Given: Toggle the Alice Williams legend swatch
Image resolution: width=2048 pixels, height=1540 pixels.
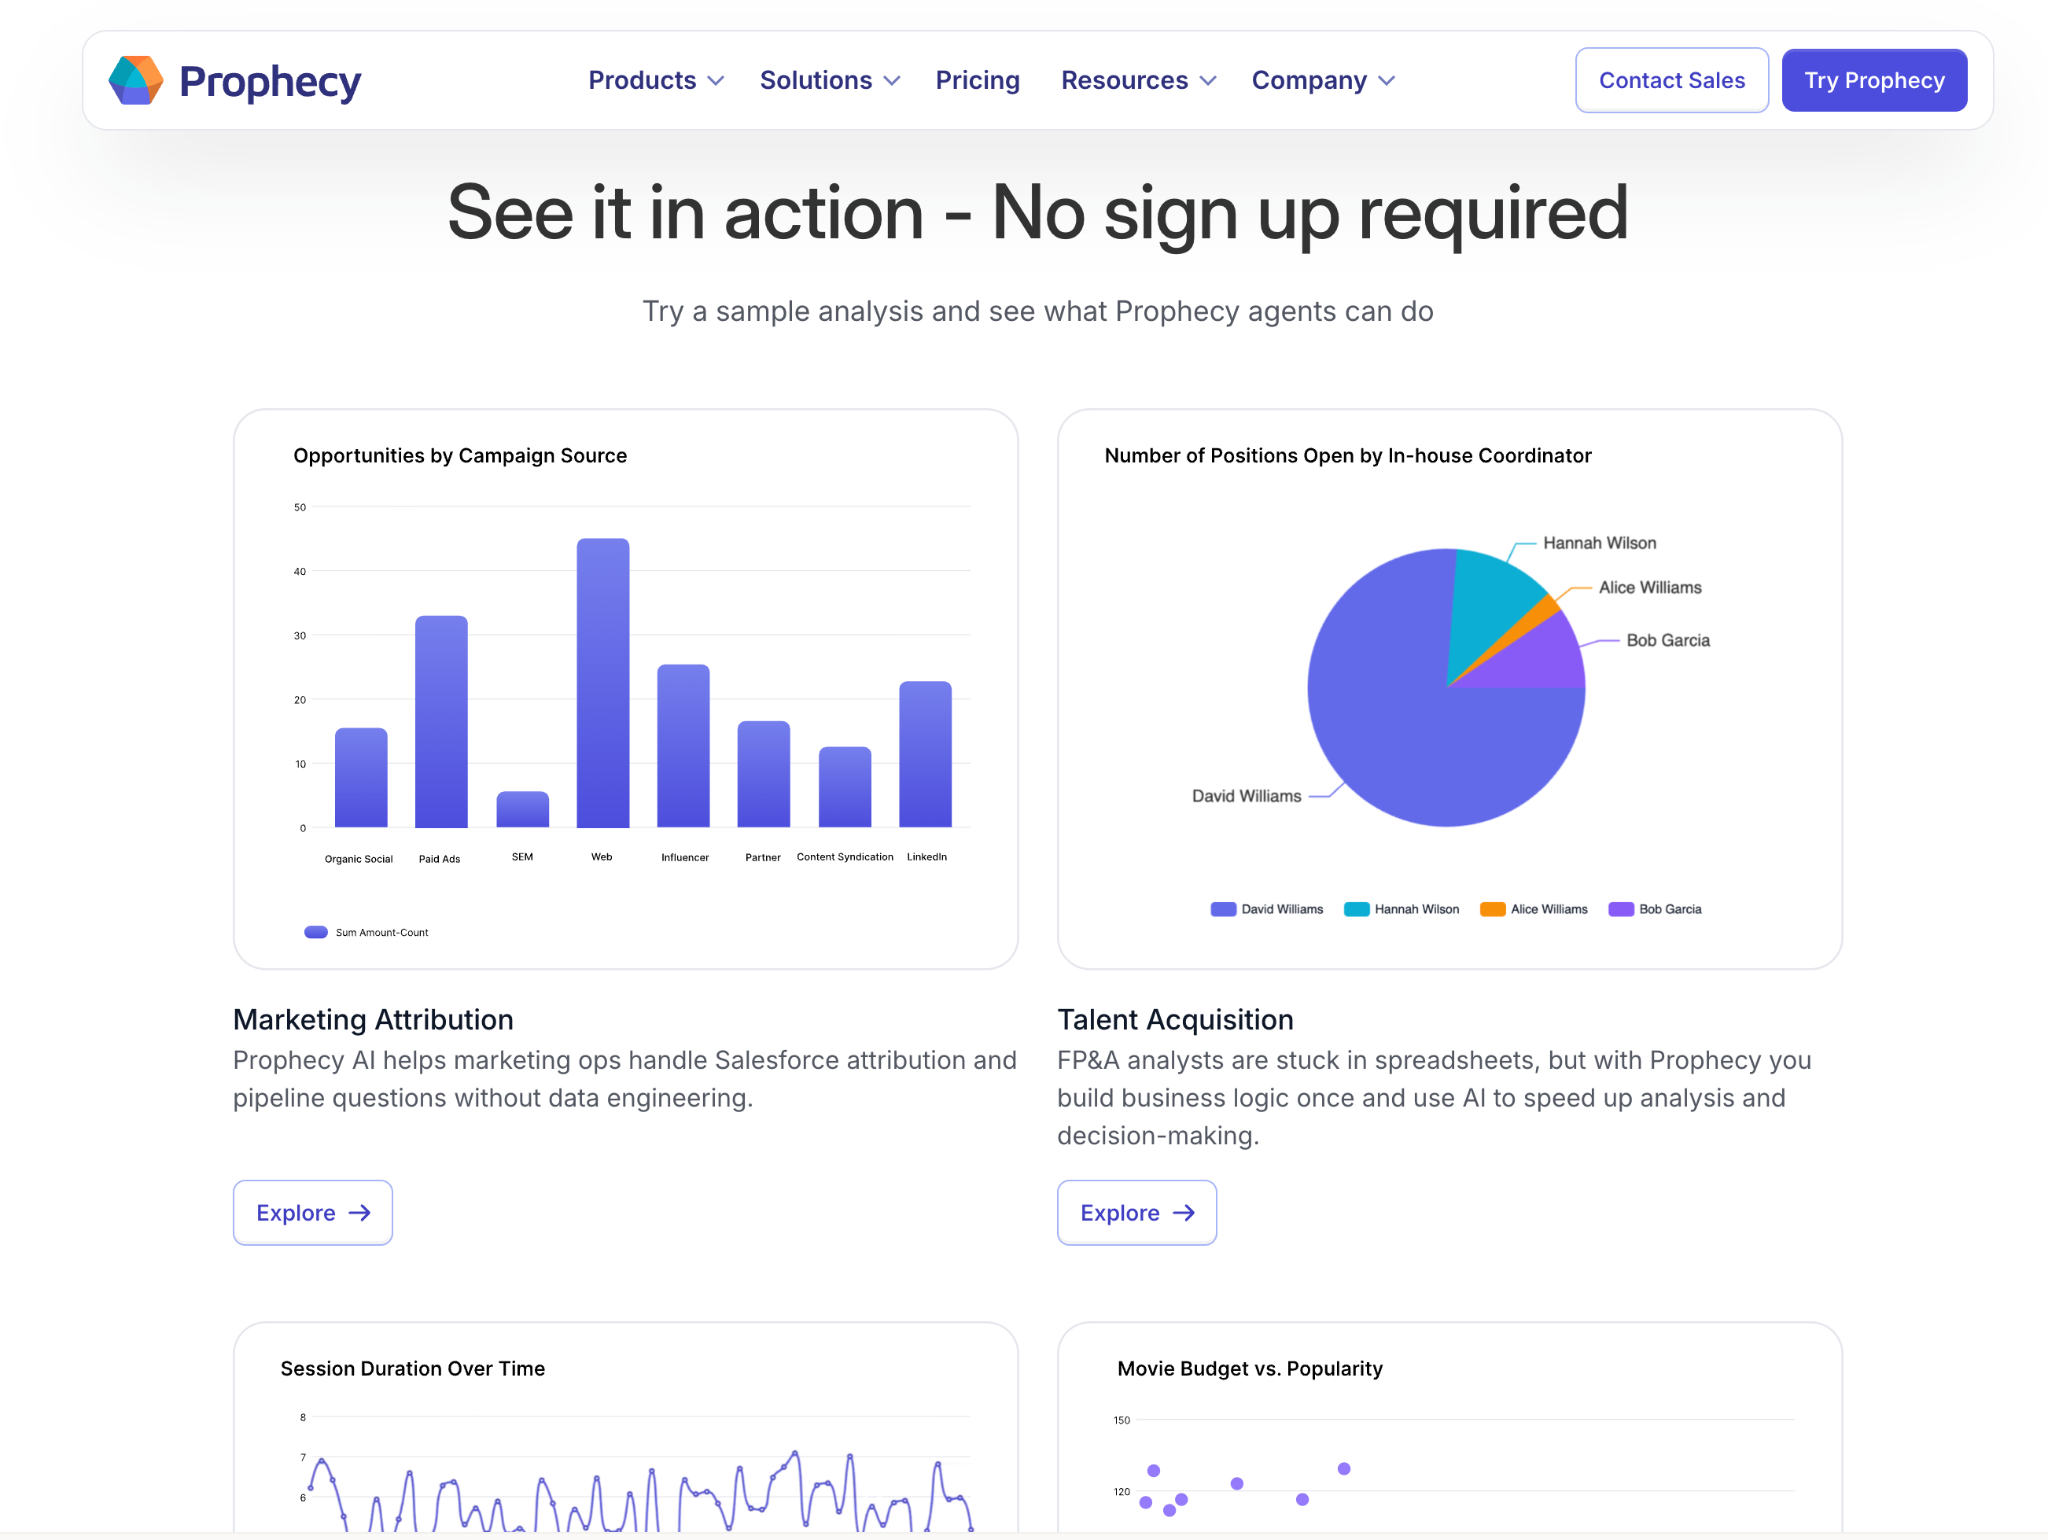Looking at the screenshot, I should pyautogui.click(x=1492, y=909).
